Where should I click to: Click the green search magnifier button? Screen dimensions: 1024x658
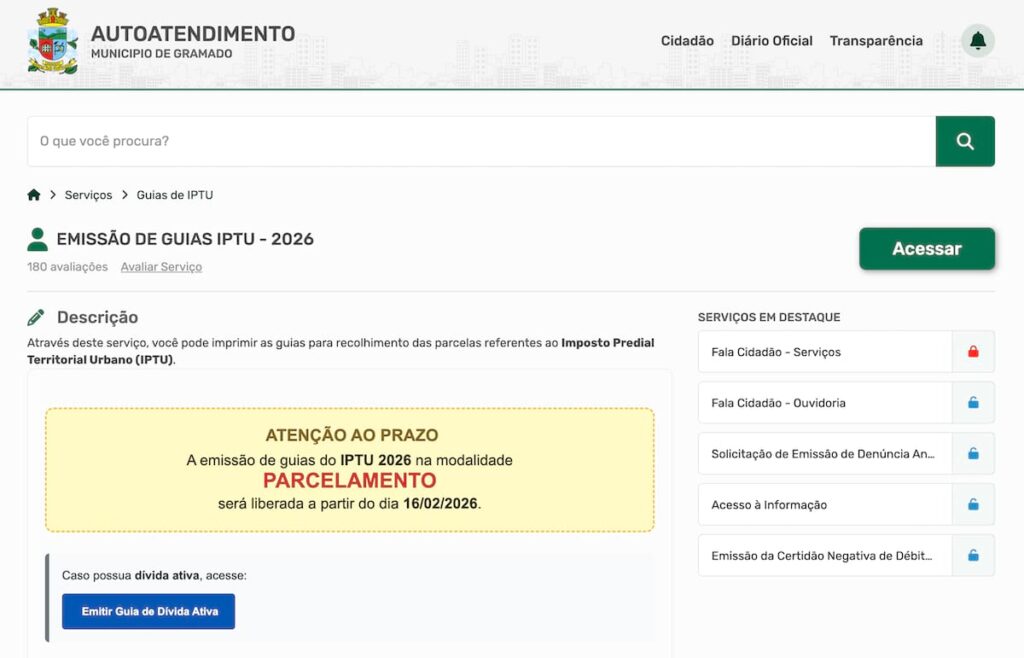click(965, 141)
